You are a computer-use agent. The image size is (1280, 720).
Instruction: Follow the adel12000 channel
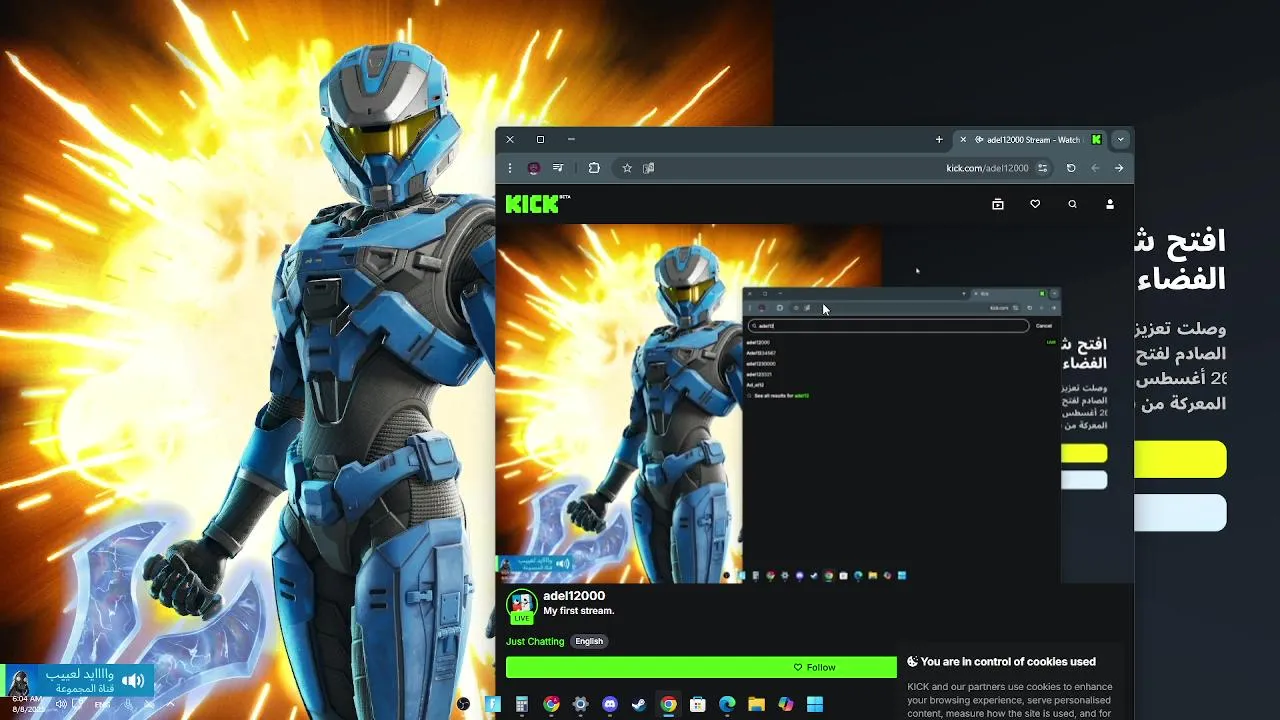(x=701, y=667)
